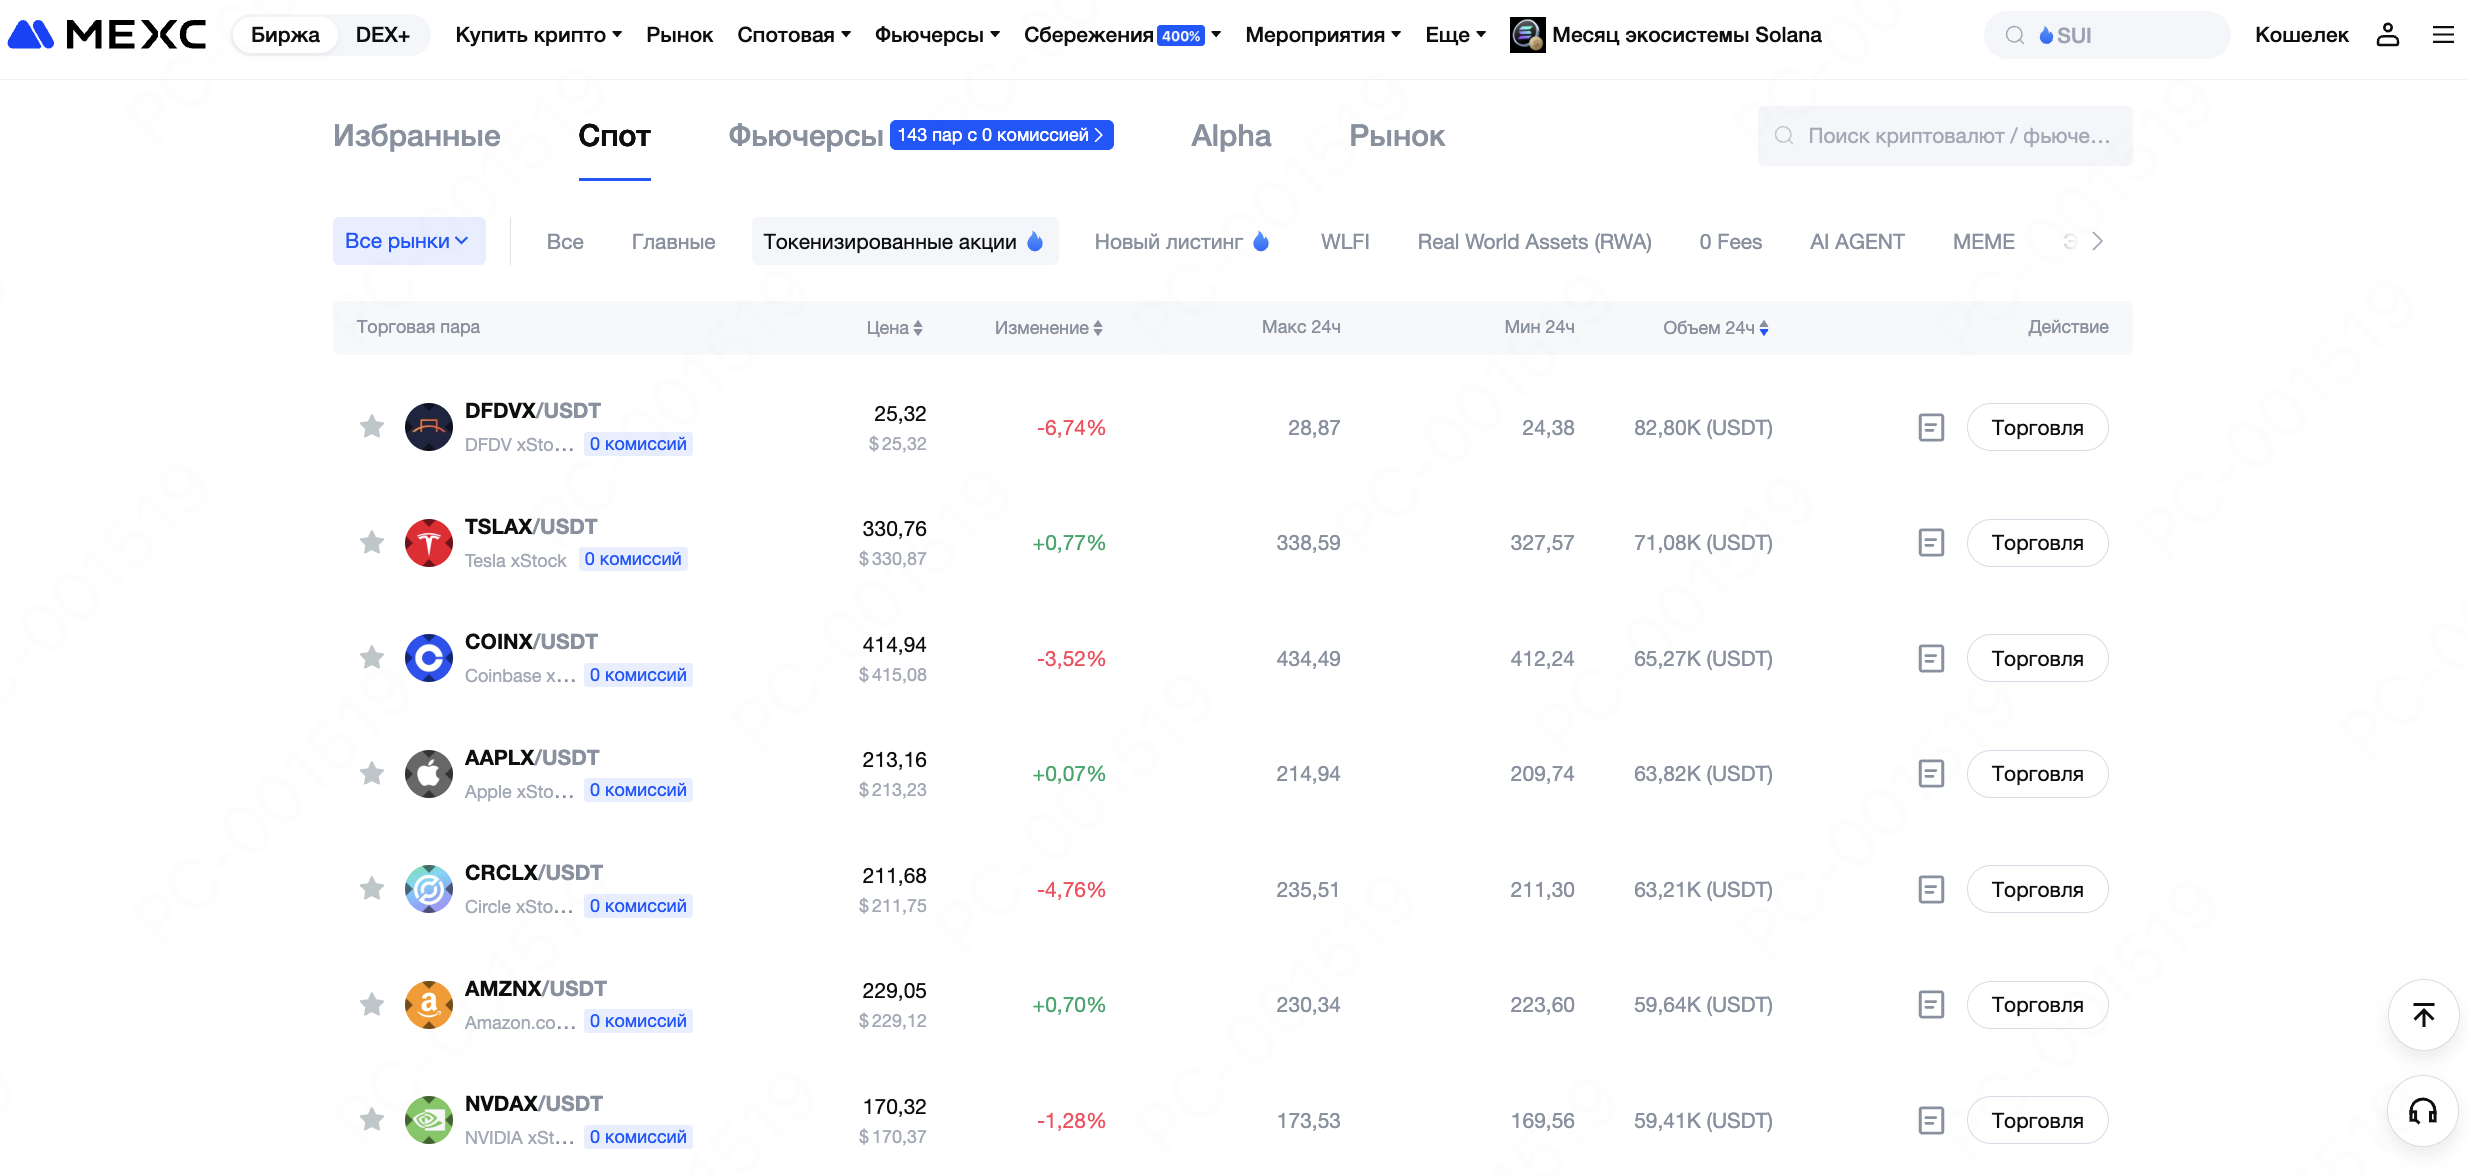2468x1176 pixels.
Task: Click the MEXC logo
Action: point(107,35)
